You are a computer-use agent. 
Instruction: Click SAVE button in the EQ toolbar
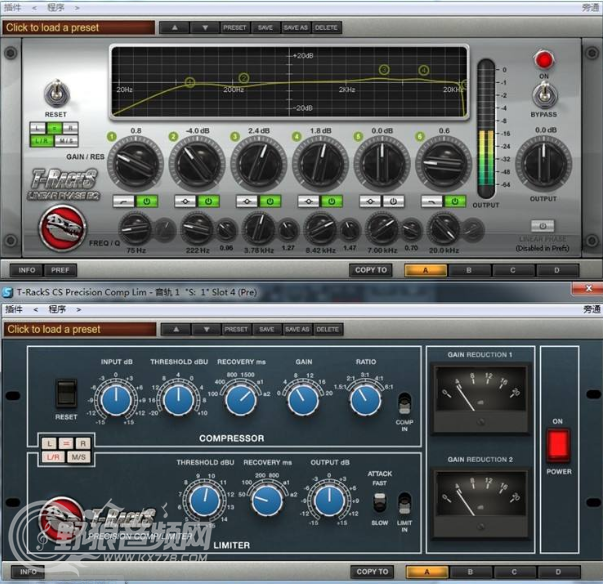coord(265,28)
